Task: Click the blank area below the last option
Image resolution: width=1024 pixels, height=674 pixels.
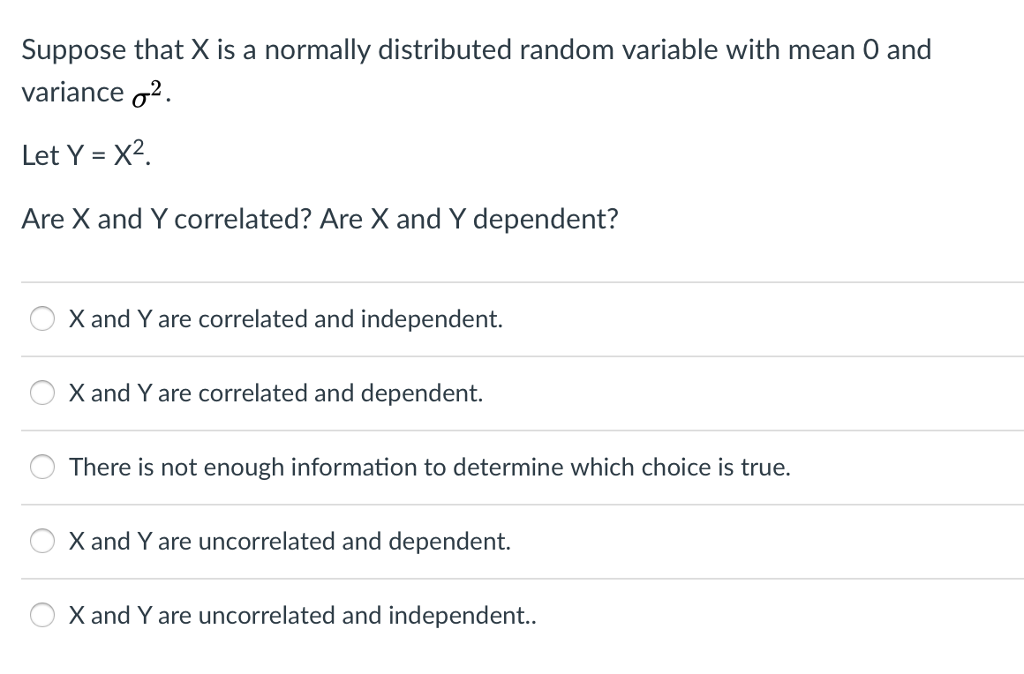Action: click(x=512, y=655)
